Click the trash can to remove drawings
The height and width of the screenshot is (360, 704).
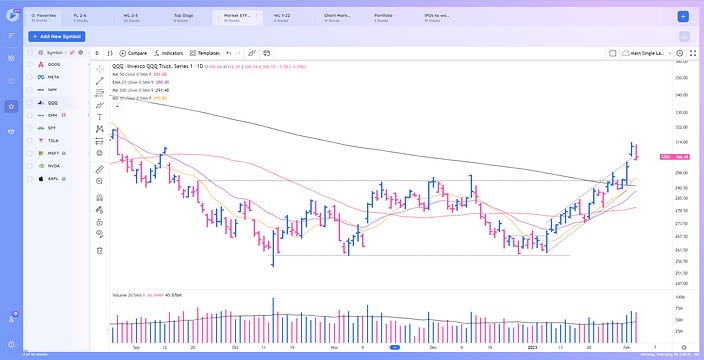(x=100, y=250)
